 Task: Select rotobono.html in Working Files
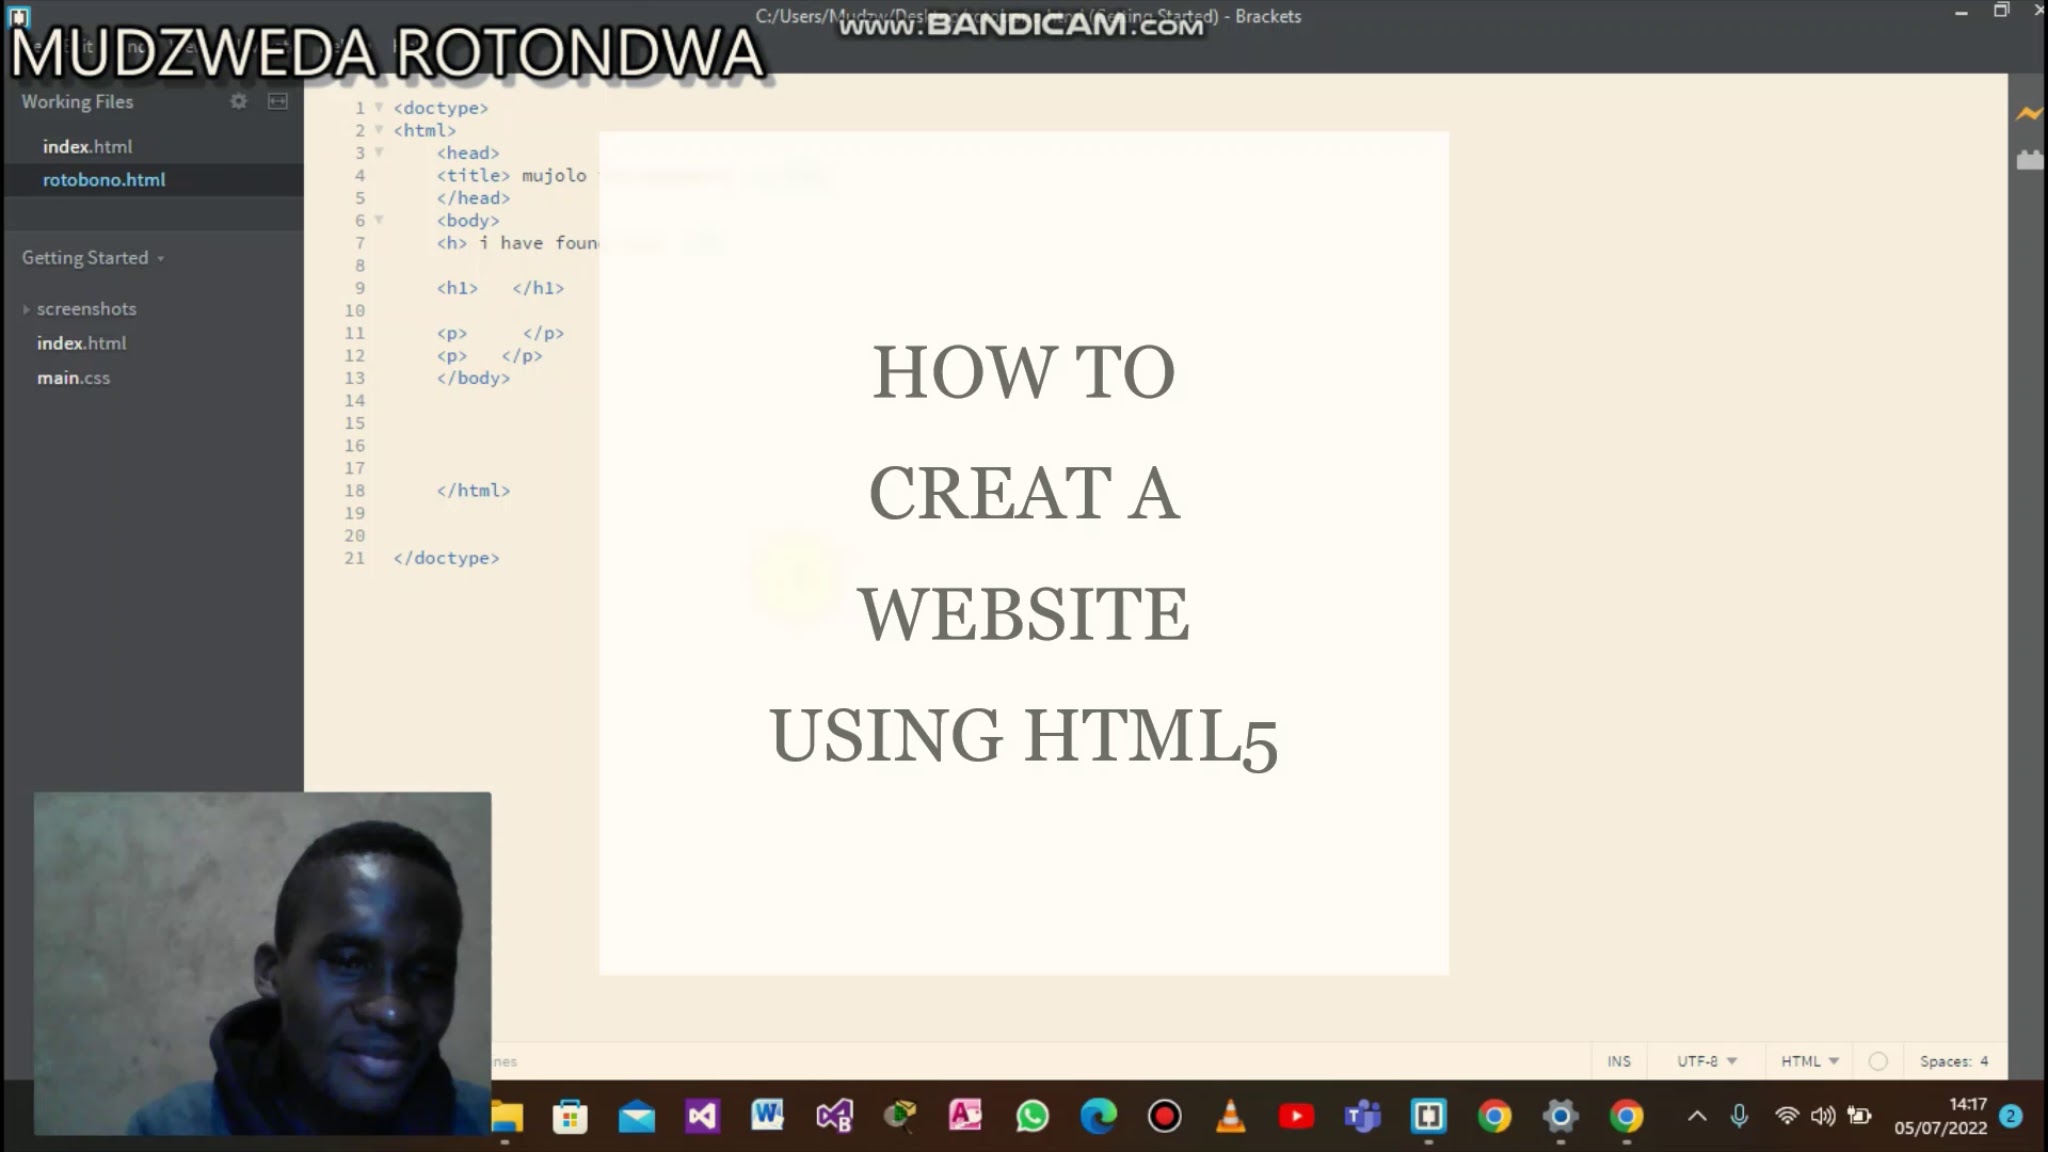pyautogui.click(x=104, y=180)
